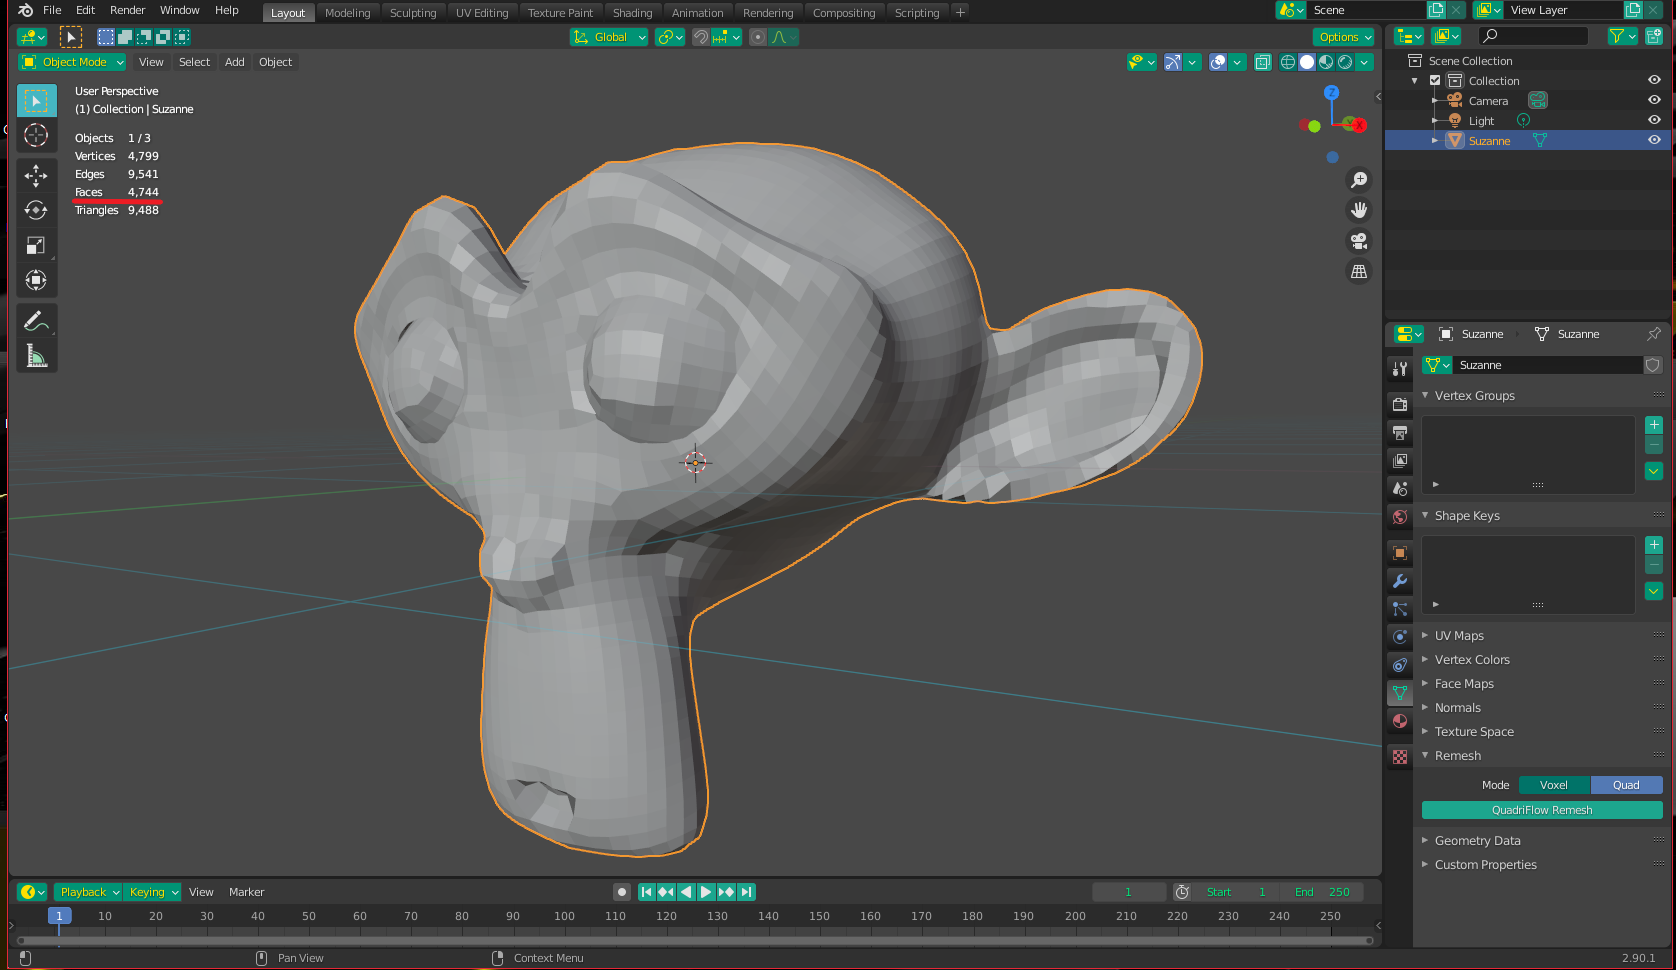This screenshot has width=1676, height=970.
Task: Select Voxel remesh mode
Action: 1554,785
